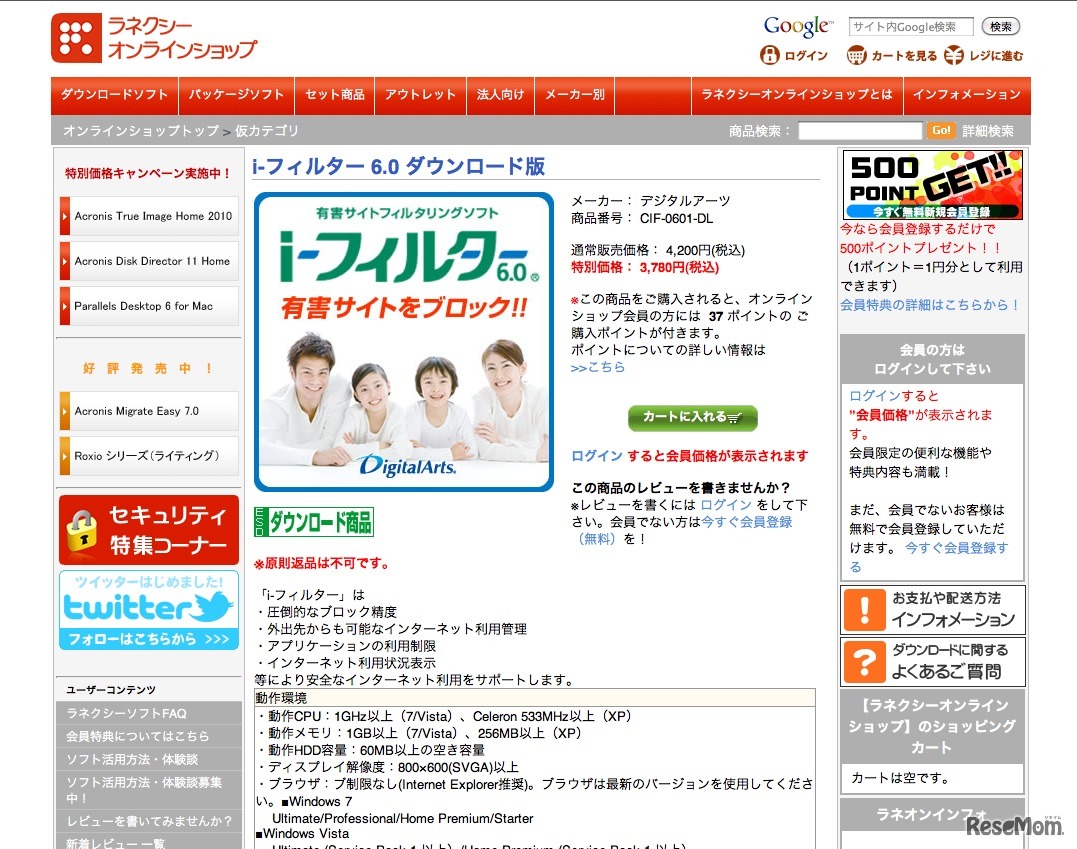The height and width of the screenshot is (849, 1077).
Task: Click the 500 POINT GET banner
Action: [x=932, y=185]
